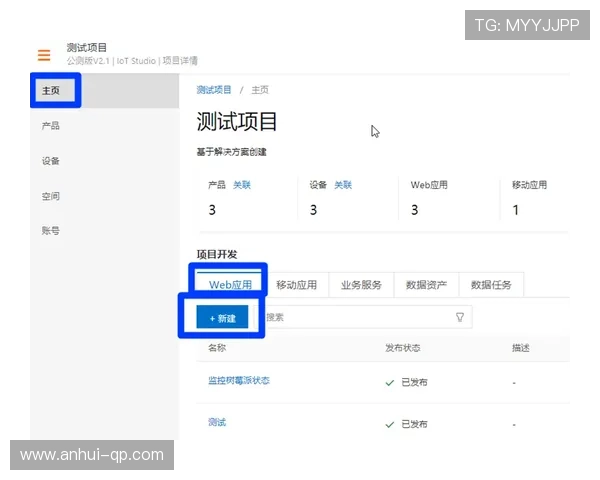
Task: Click the + 新建 button
Action: pyautogui.click(x=222, y=317)
